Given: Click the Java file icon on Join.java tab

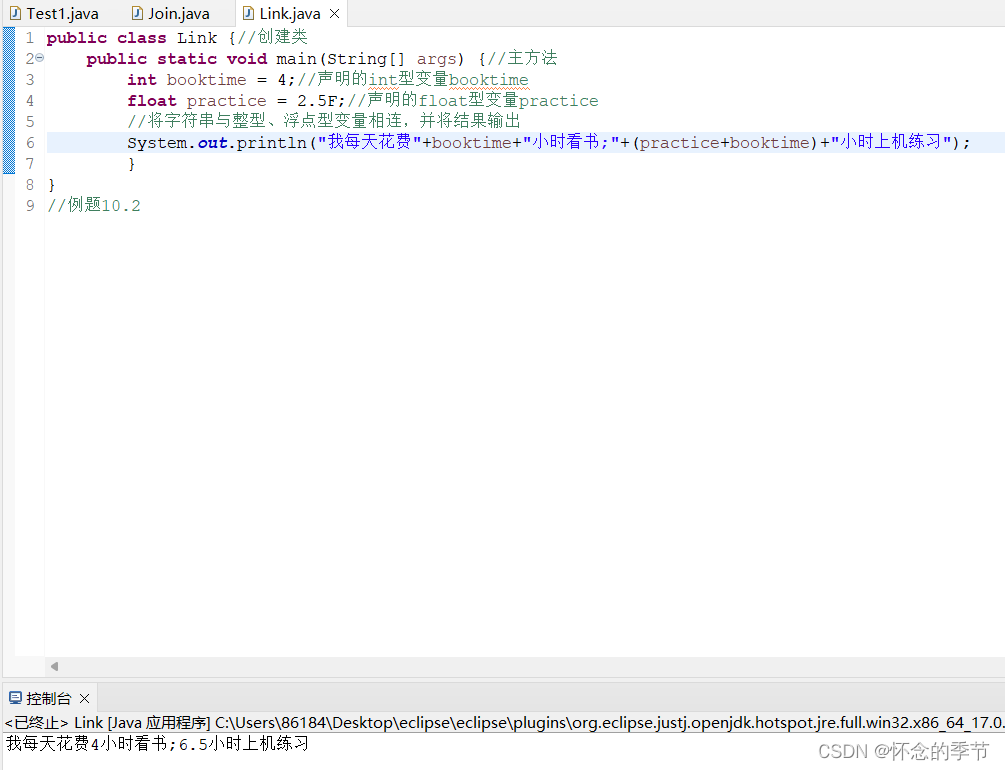Looking at the screenshot, I should 136,13.
